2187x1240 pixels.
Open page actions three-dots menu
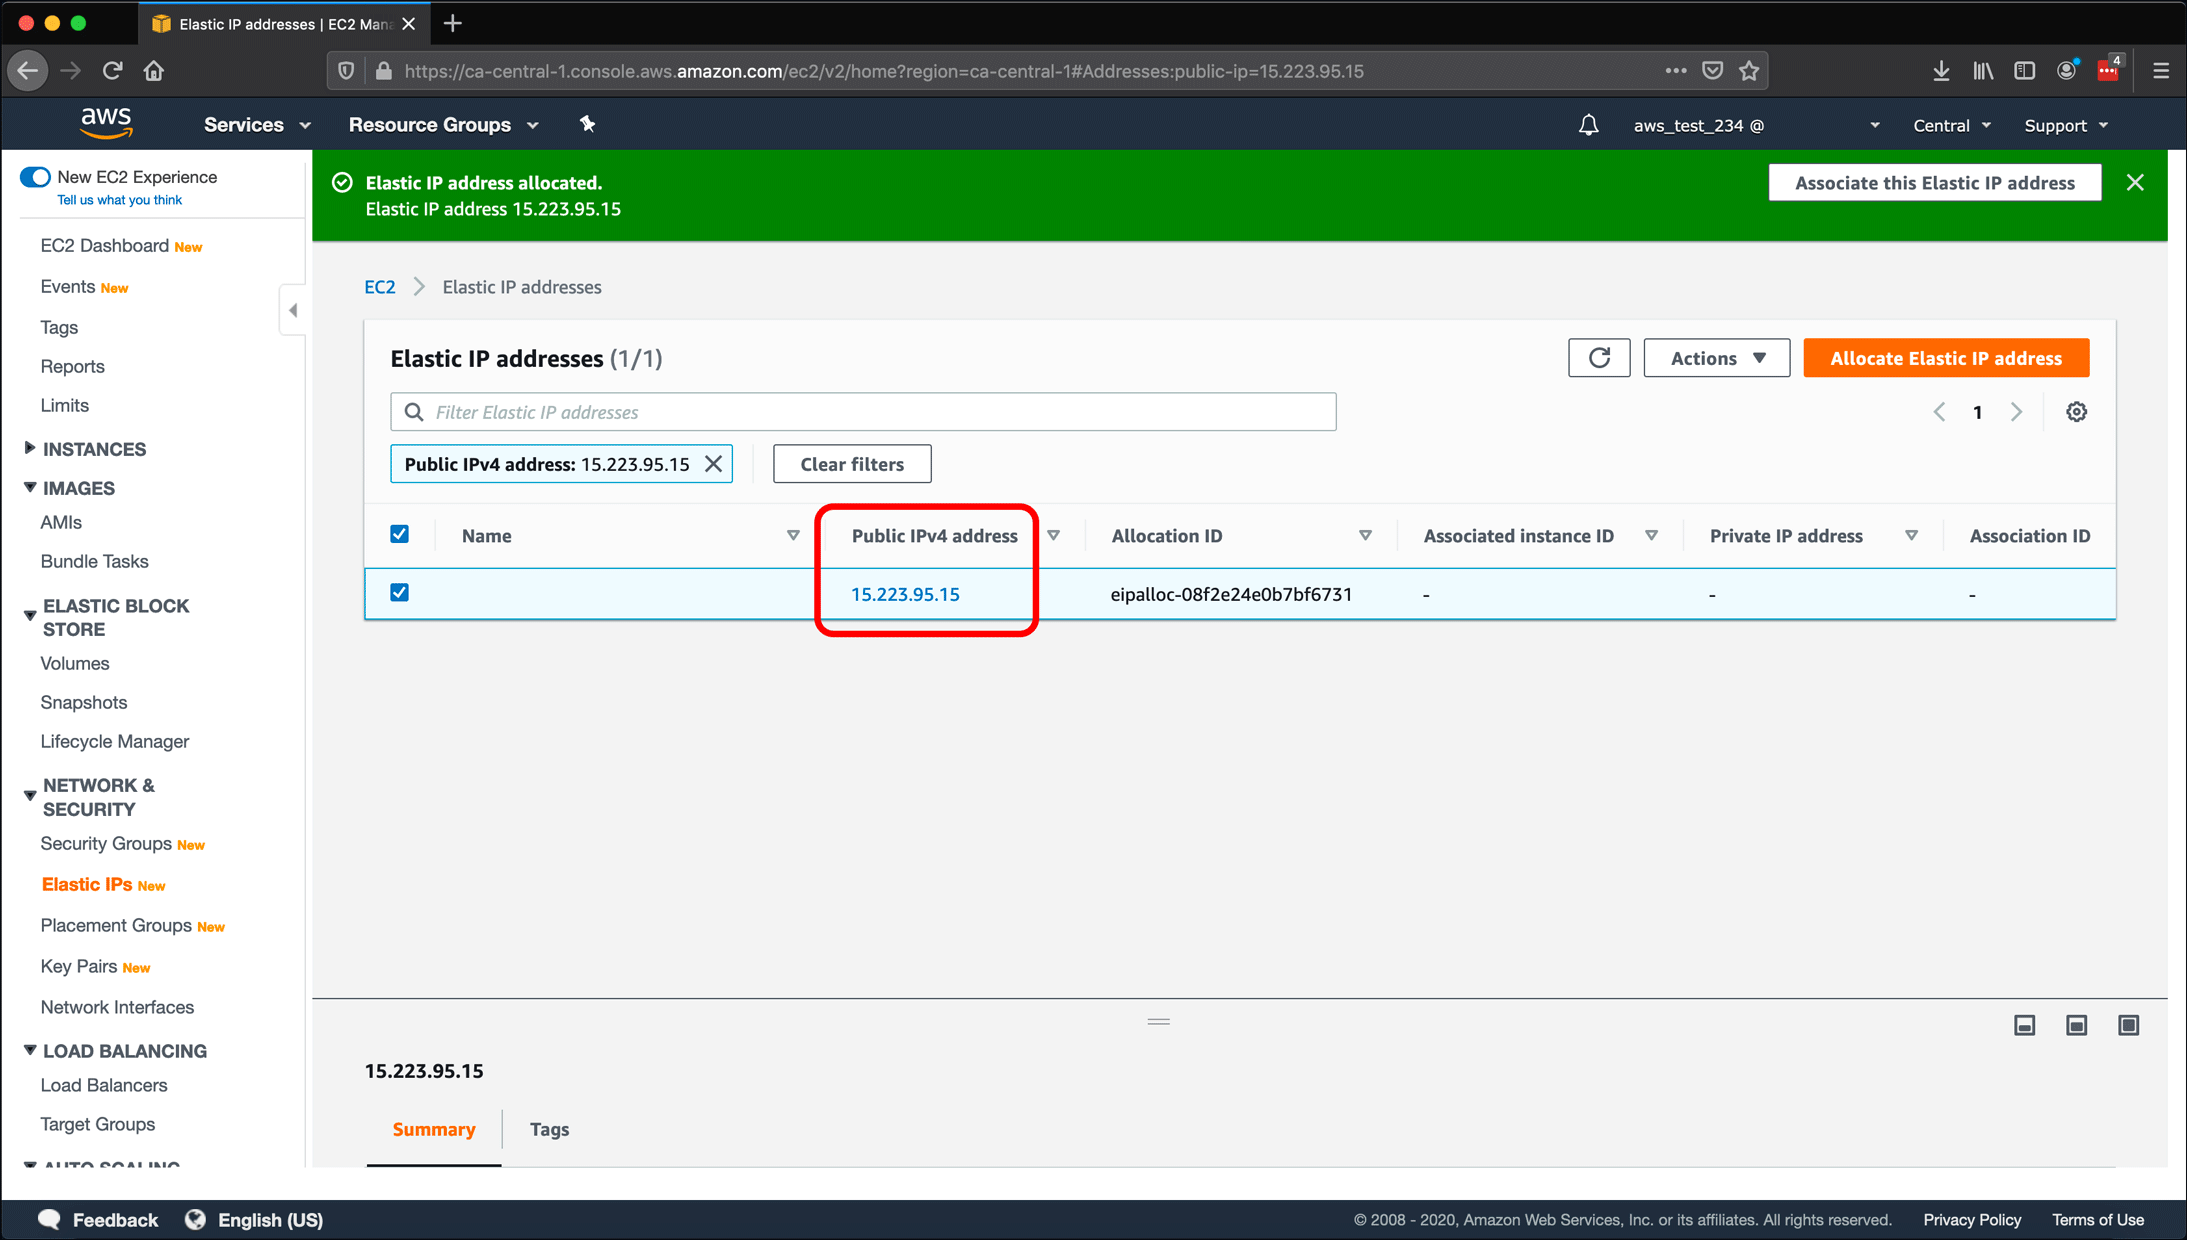(x=1676, y=71)
